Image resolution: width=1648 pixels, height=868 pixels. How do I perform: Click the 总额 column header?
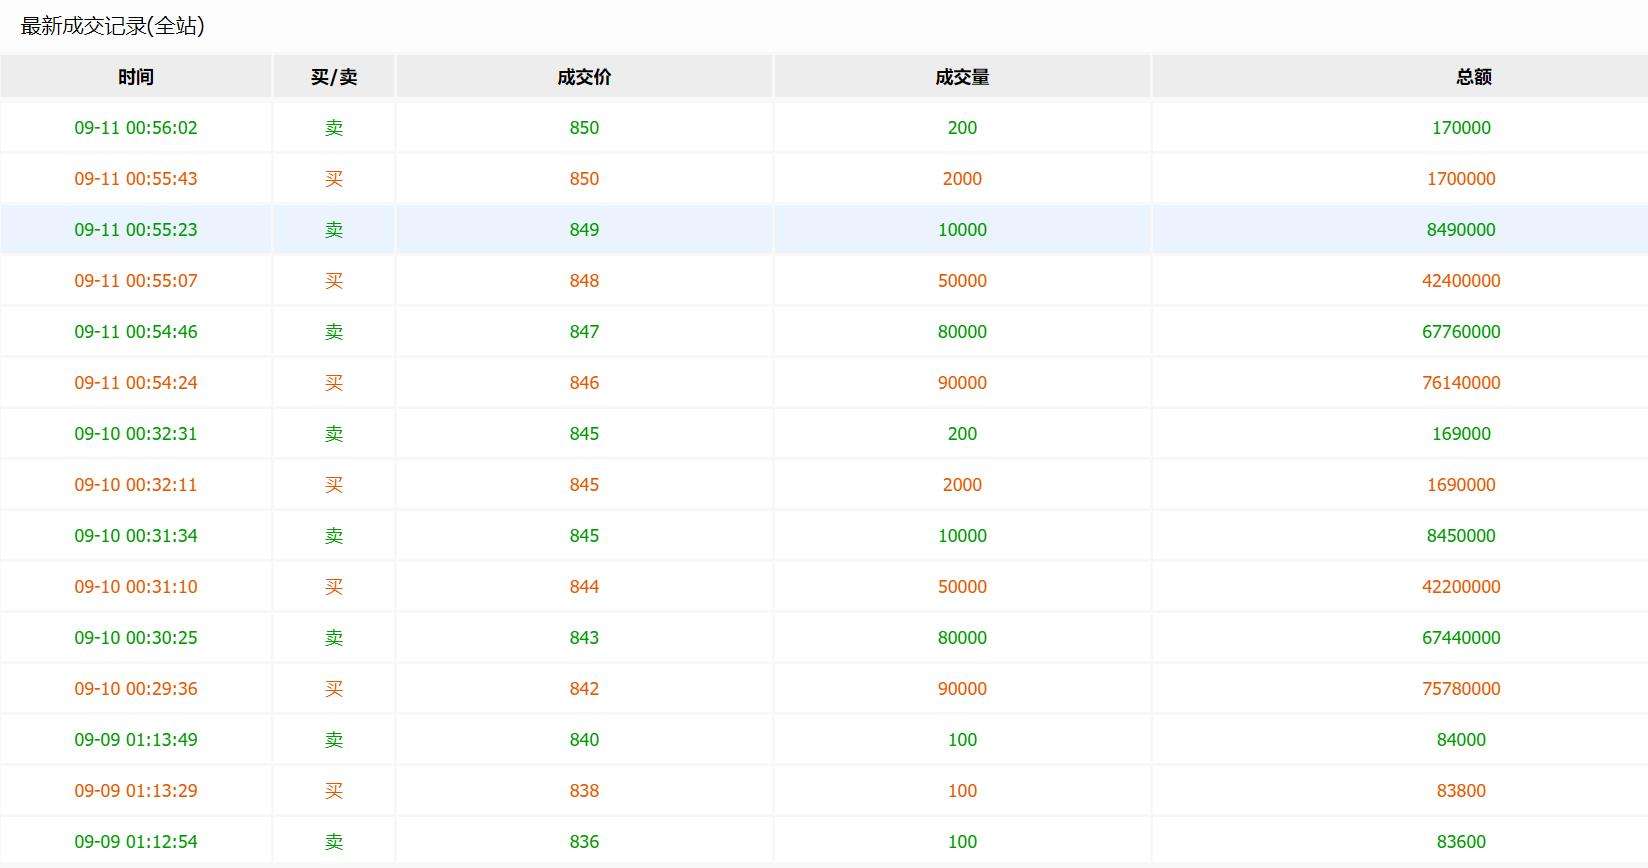pyautogui.click(x=1473, y=77)
